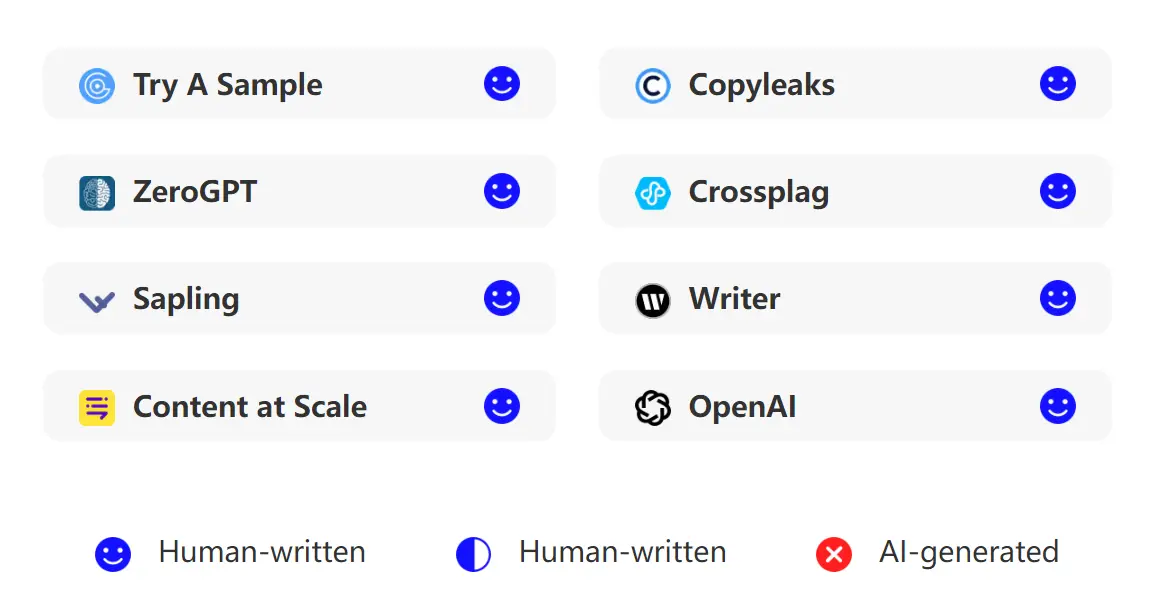Screen dimensions: 1158x605
Task: Click the Try A Sample spiral icon
Action: coord(97,86)
